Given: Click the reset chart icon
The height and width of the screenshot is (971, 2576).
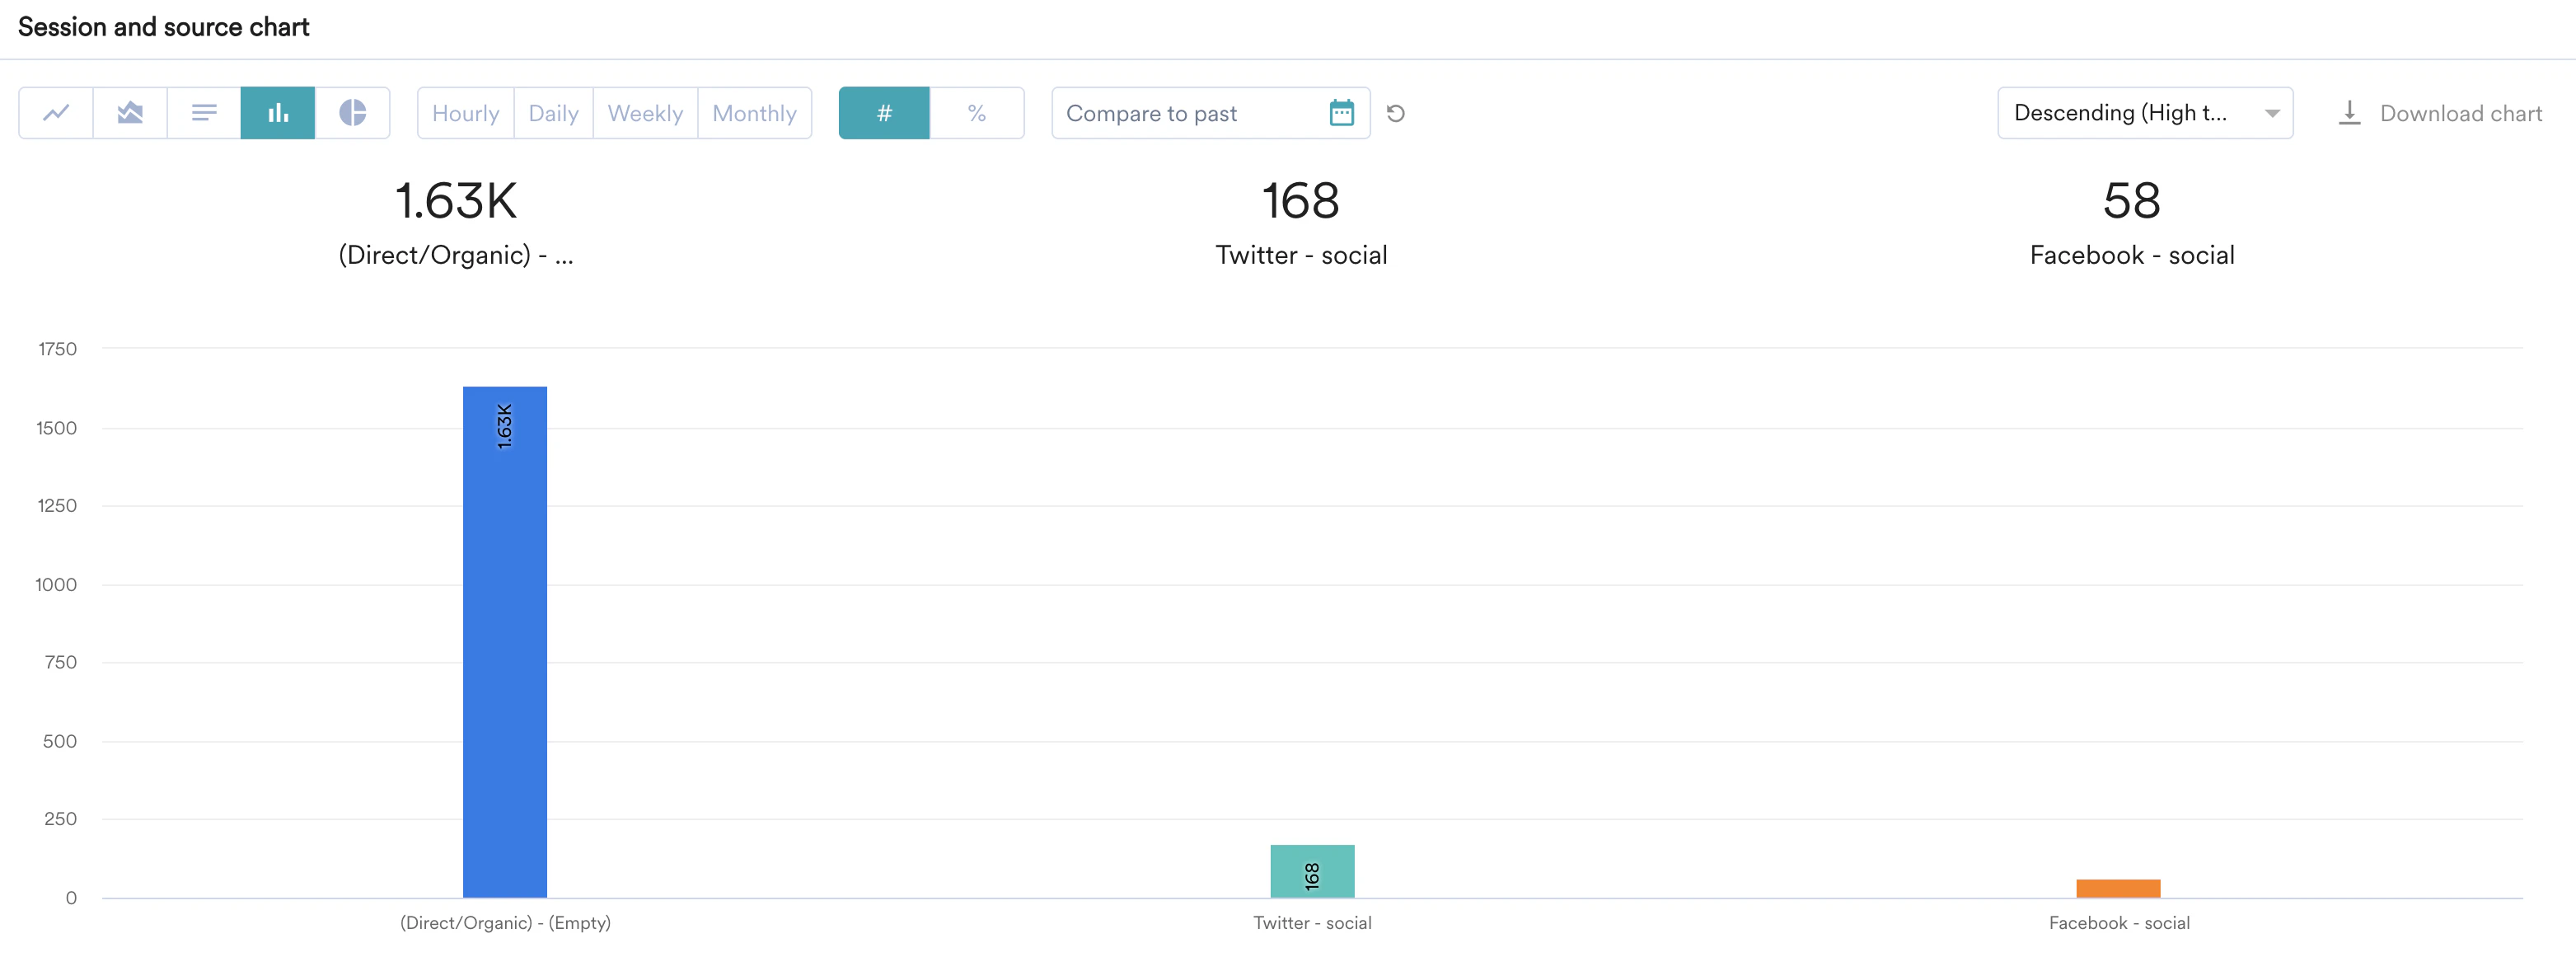Looking at the screenshot, I should 1396,113.
